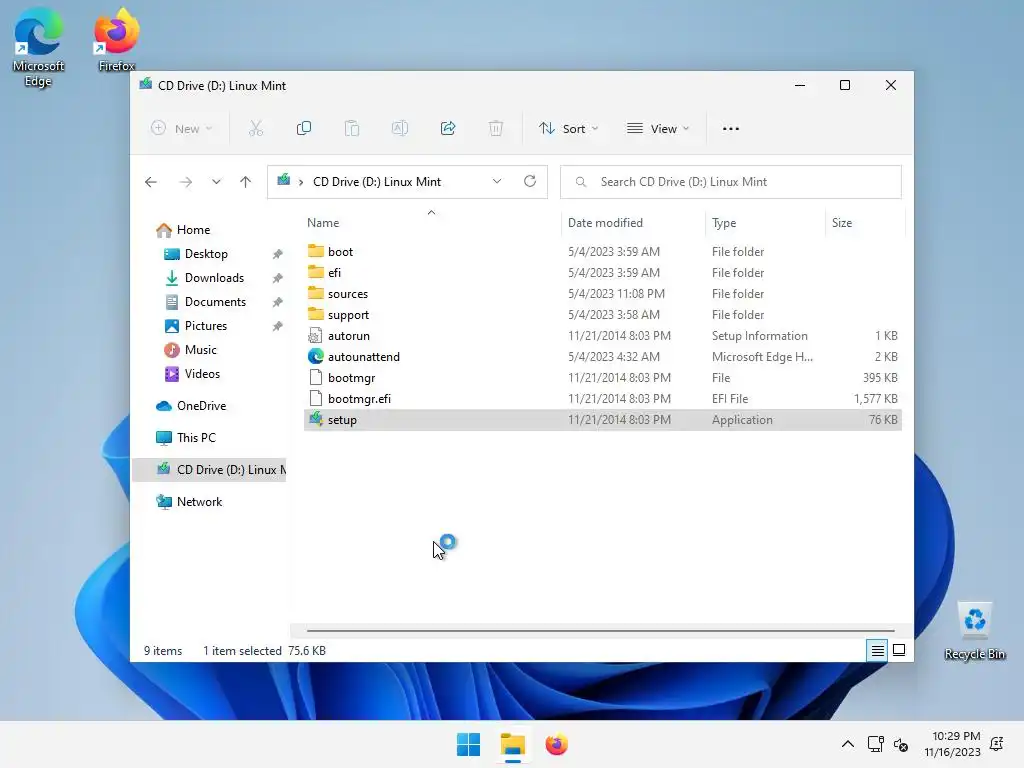The height and width of the screenshot is (768, 1024).
Task: Select the boot folder
Action: pos(602,252)
